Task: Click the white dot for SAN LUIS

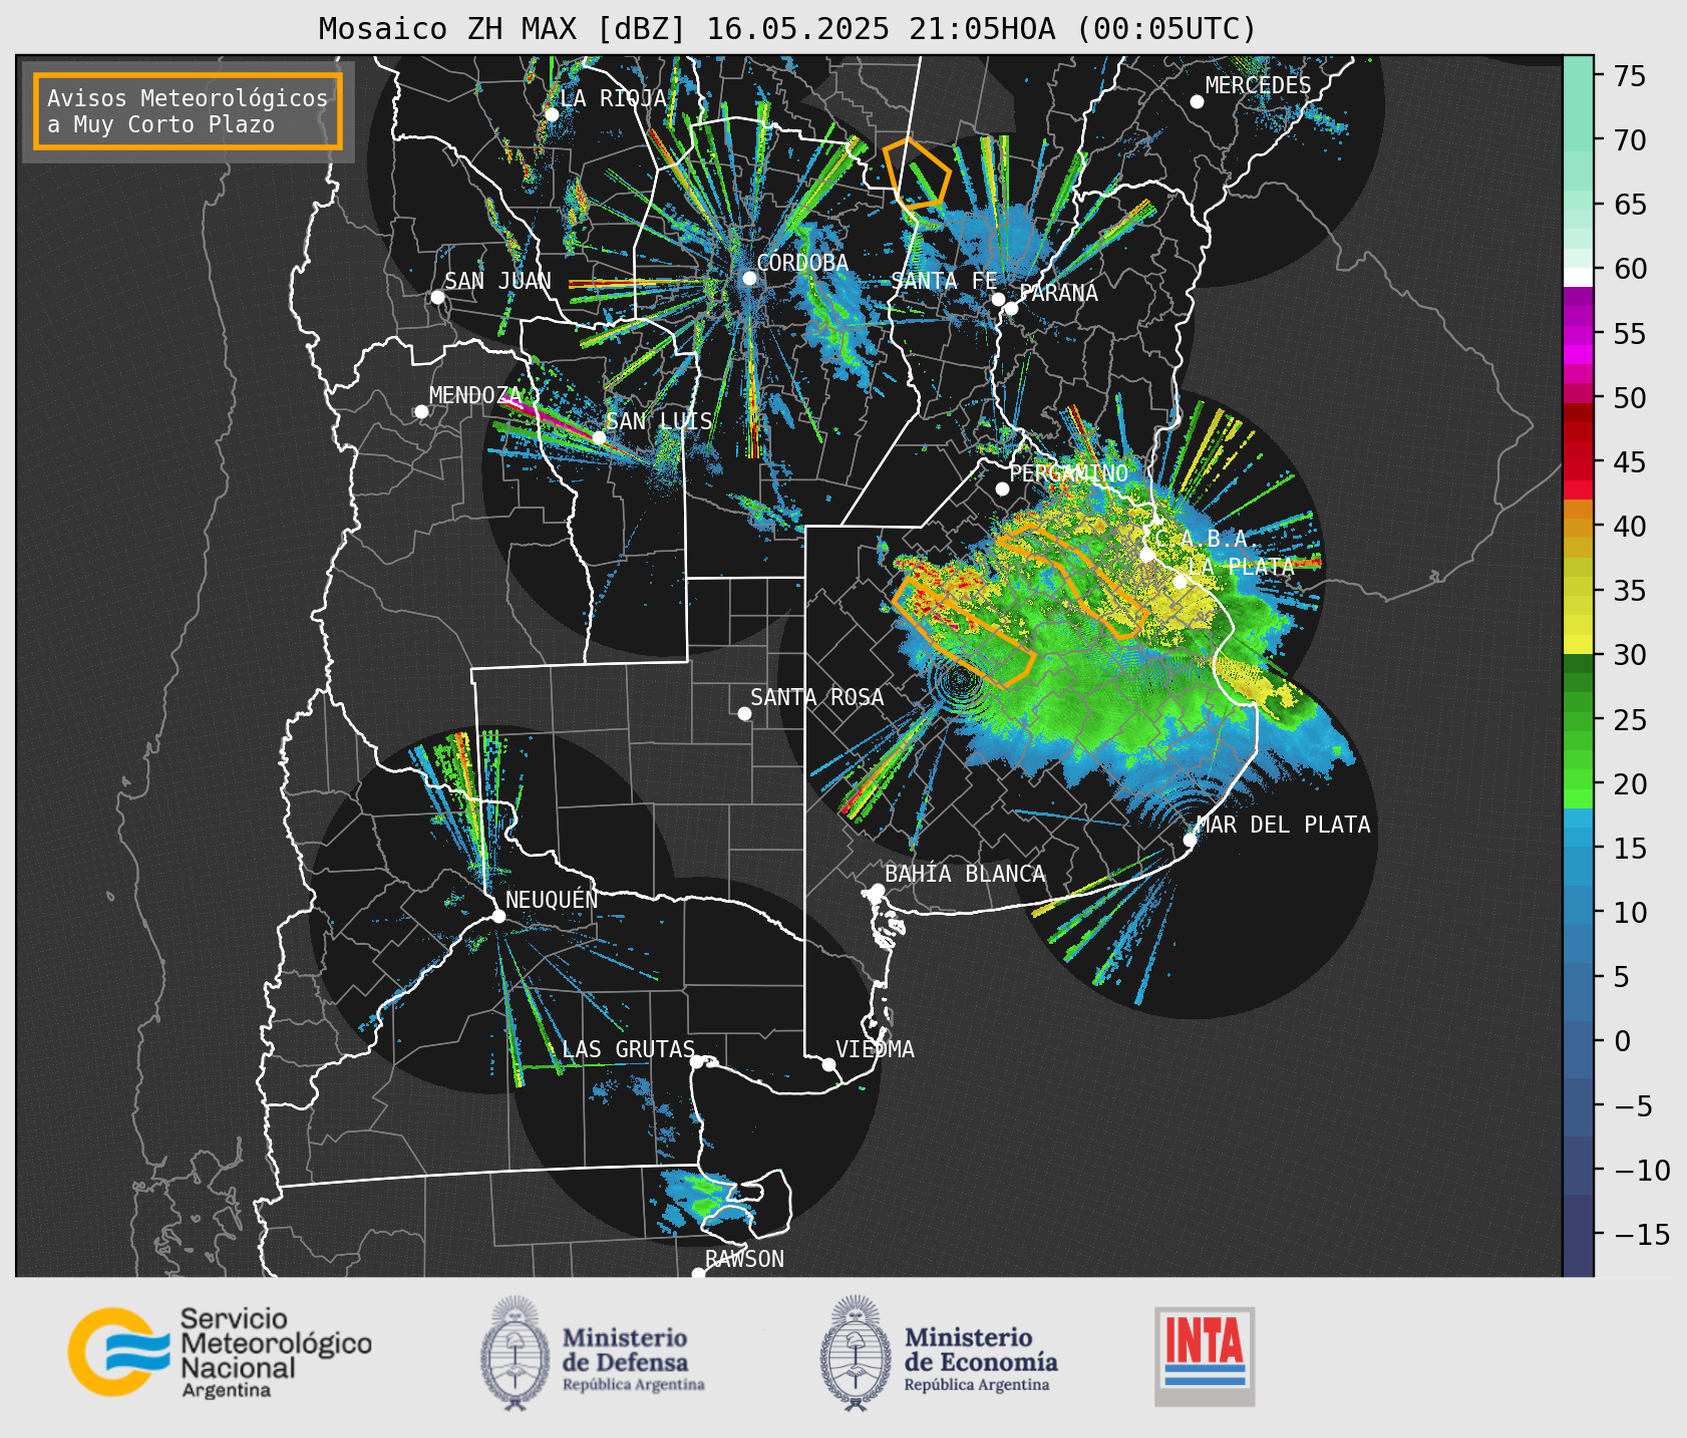Action: [x=599, y=437]
